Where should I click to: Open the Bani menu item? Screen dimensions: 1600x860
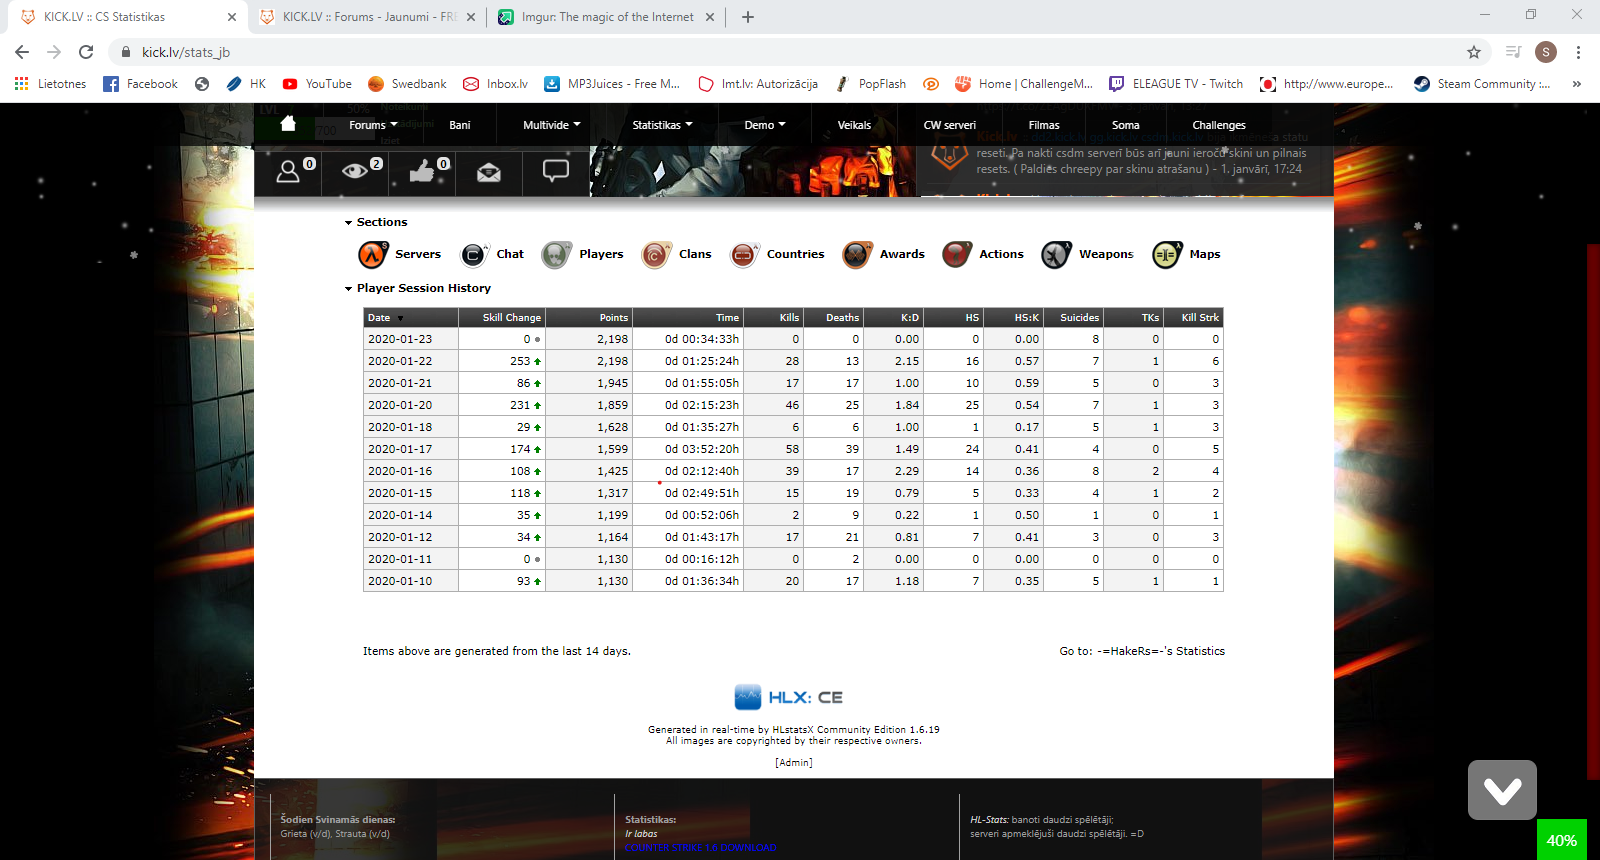click(x=460, y=125)
